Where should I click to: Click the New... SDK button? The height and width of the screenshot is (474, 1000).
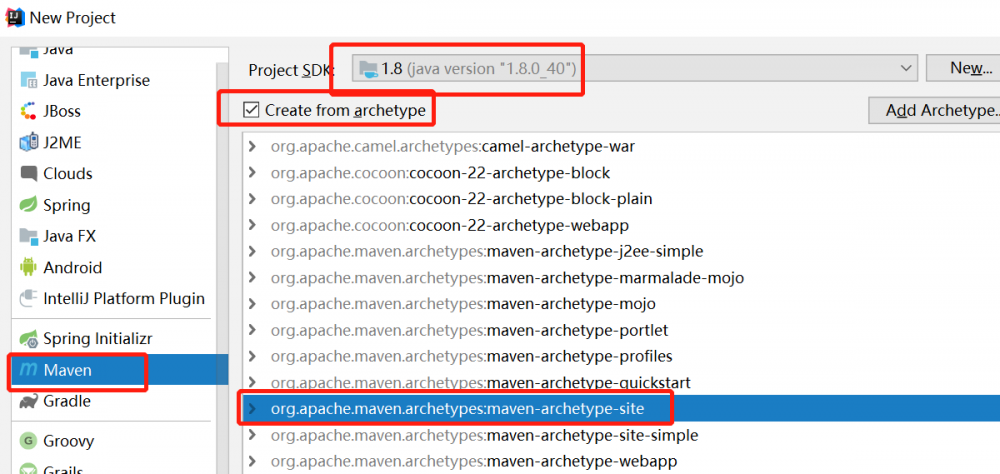point(963,68)
